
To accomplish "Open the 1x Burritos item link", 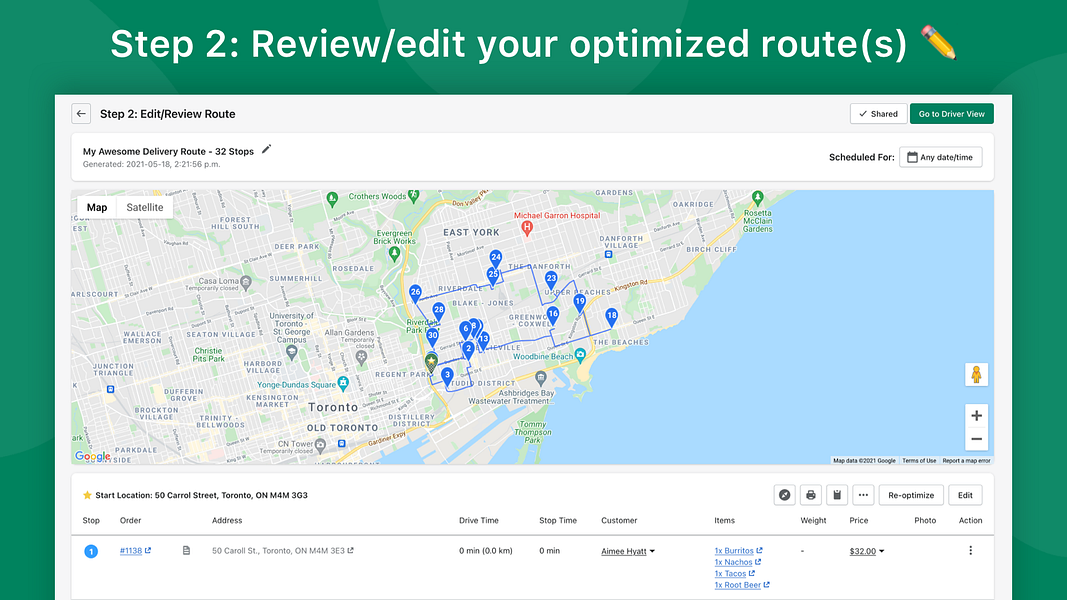I will click(x=734, y=551).
